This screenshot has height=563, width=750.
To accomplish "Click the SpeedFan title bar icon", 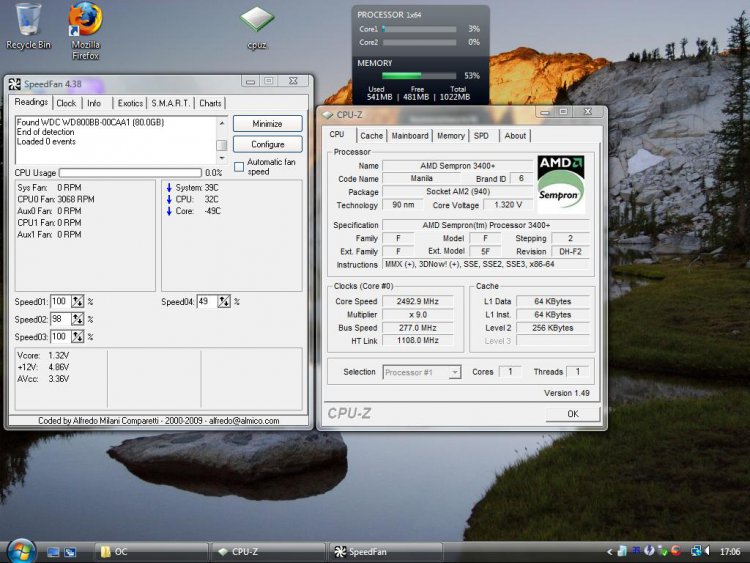I will tap(14, 84).
